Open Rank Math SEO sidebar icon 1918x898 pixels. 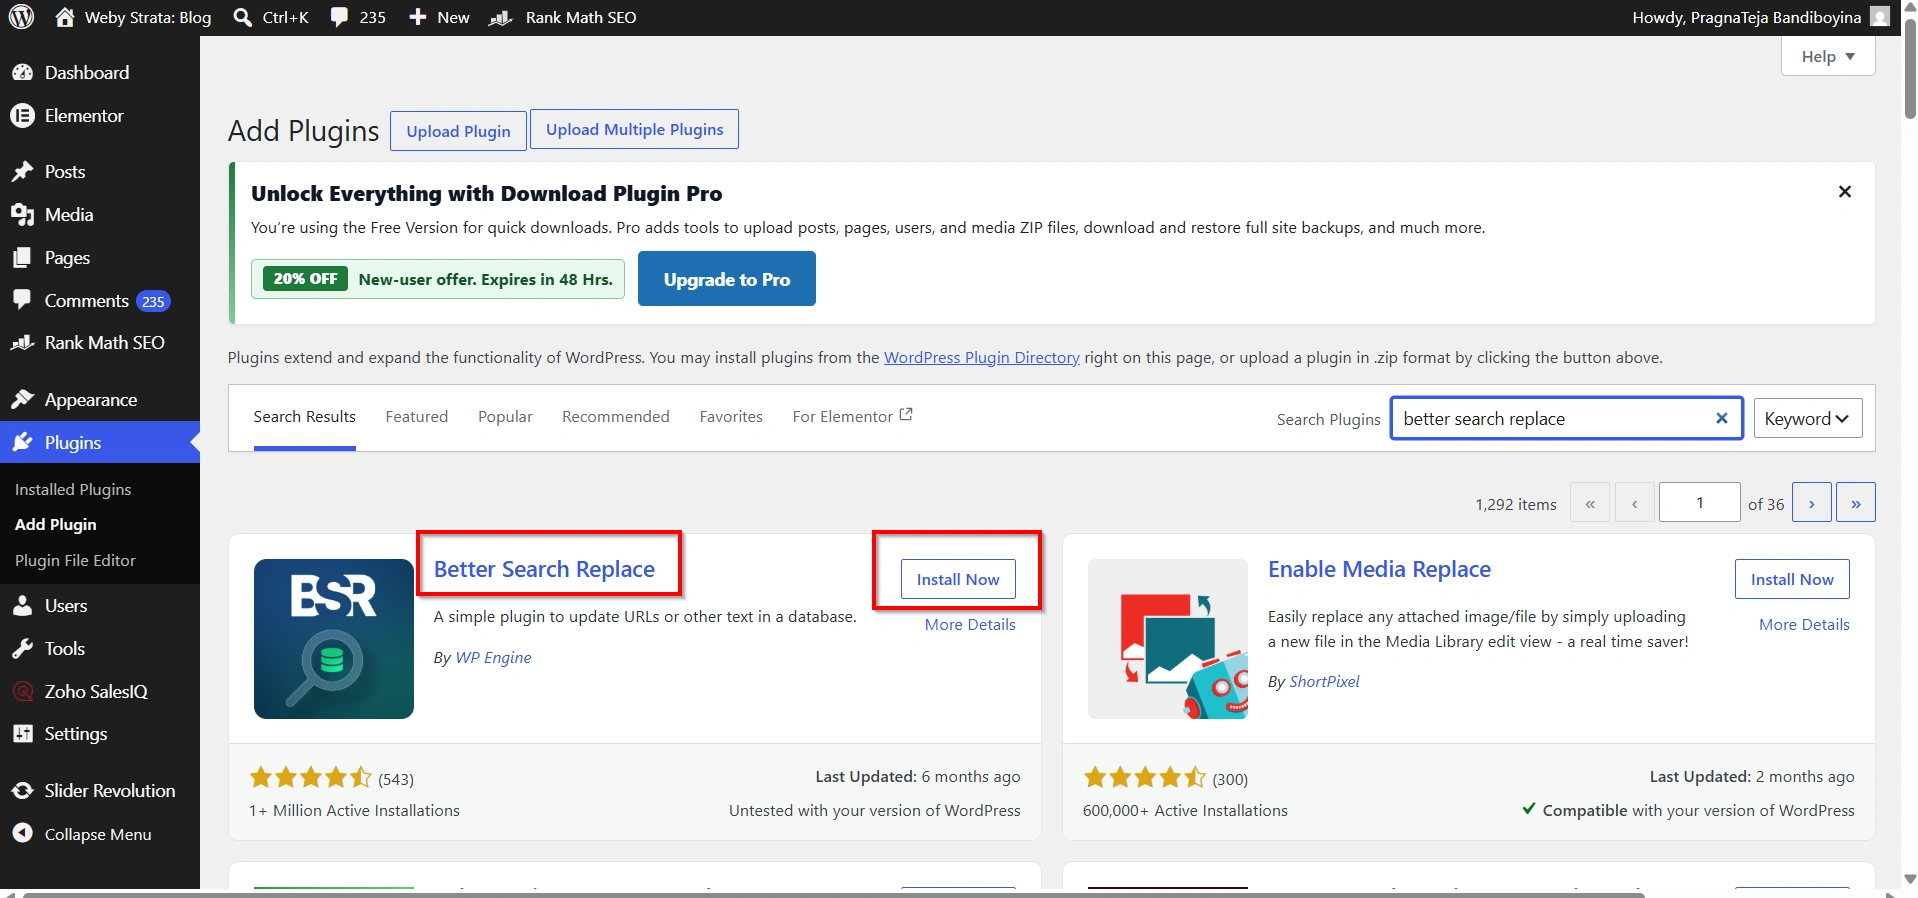(22, 342)
